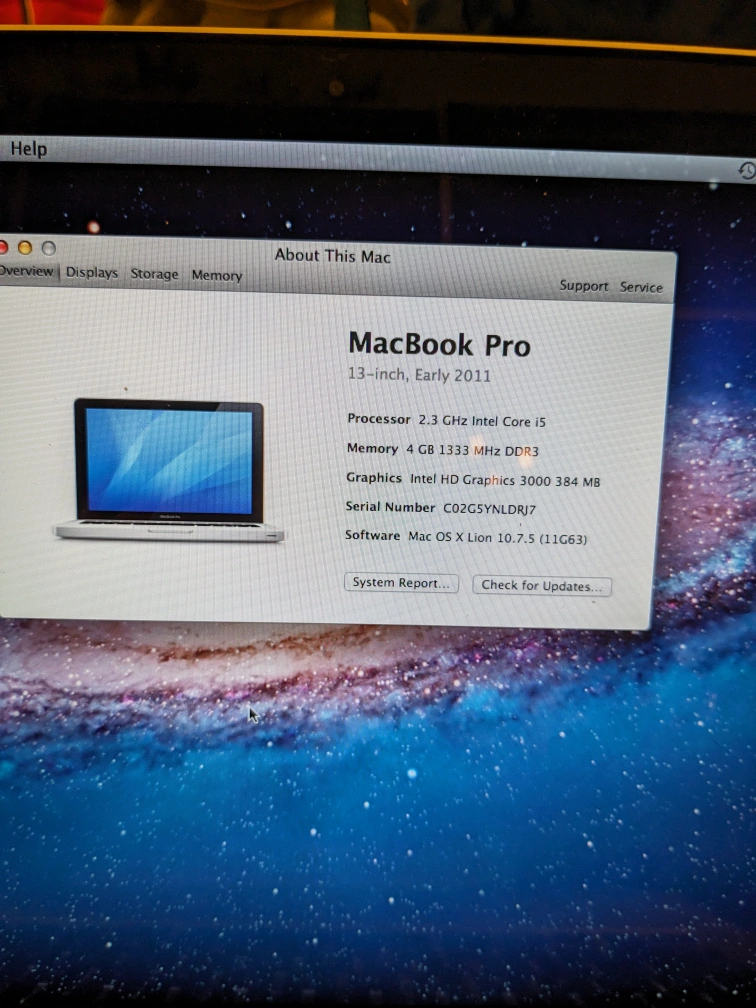The height and width of the screenshot is (1008, 756).
Task: Open the Help menu in menu bar
Action: [29, 149]
